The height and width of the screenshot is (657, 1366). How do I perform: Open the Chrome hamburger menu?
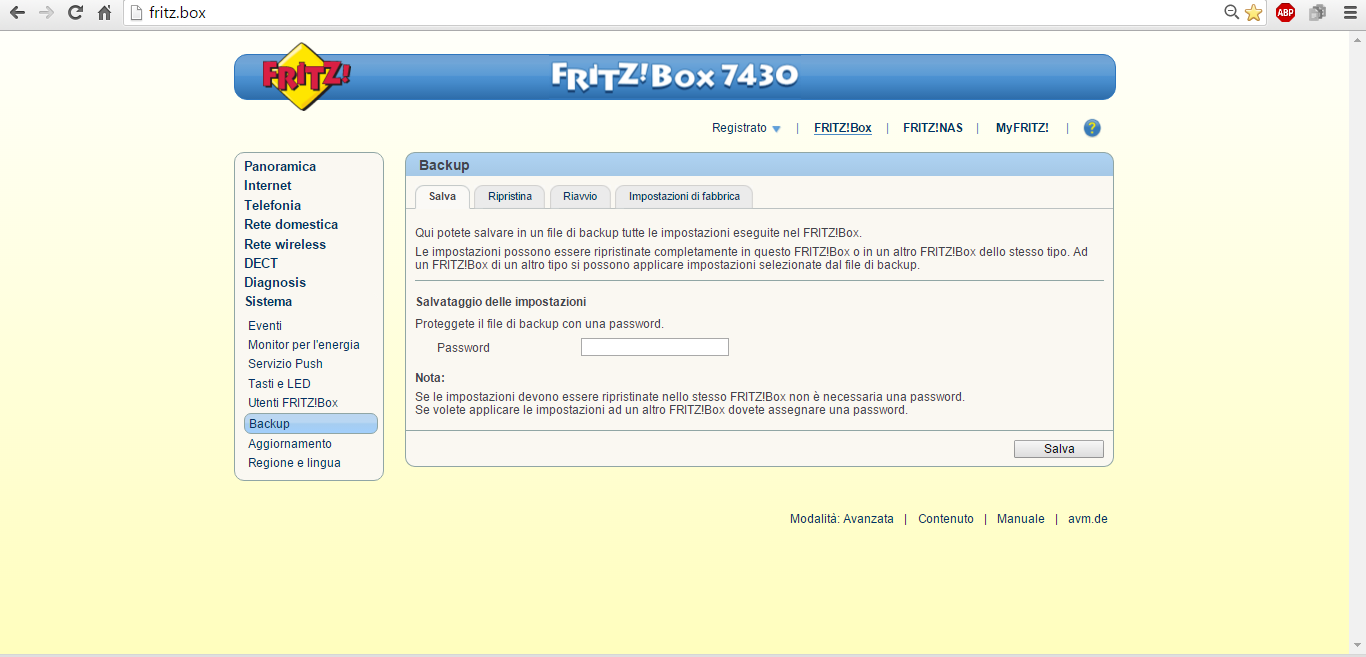pos(1349,13)
